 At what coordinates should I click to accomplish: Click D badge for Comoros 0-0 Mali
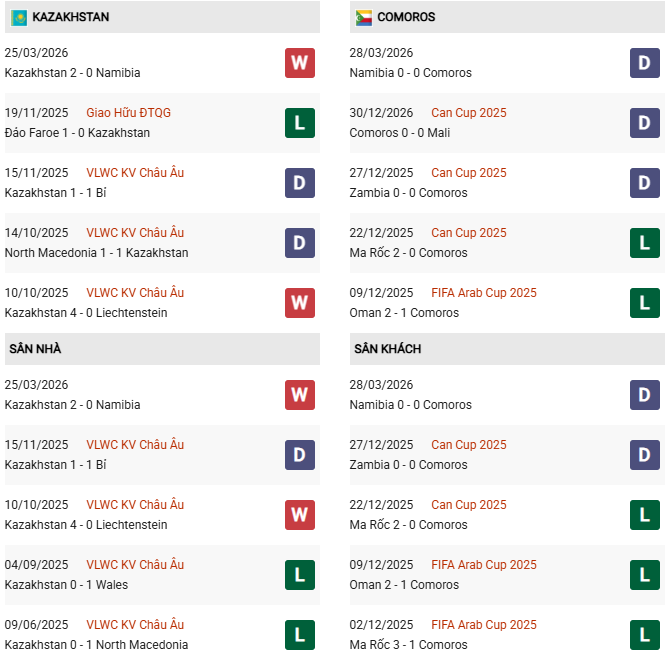(645, 123)
